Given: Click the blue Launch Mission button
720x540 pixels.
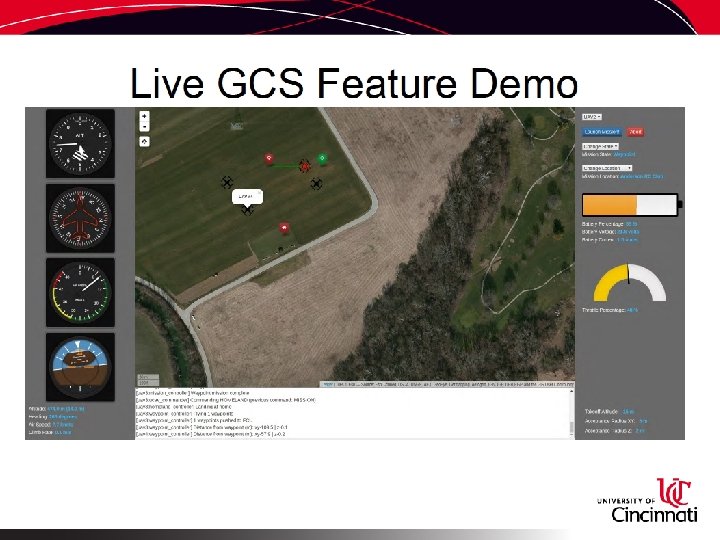Looking at the screenshot, I should click(602, 132).
